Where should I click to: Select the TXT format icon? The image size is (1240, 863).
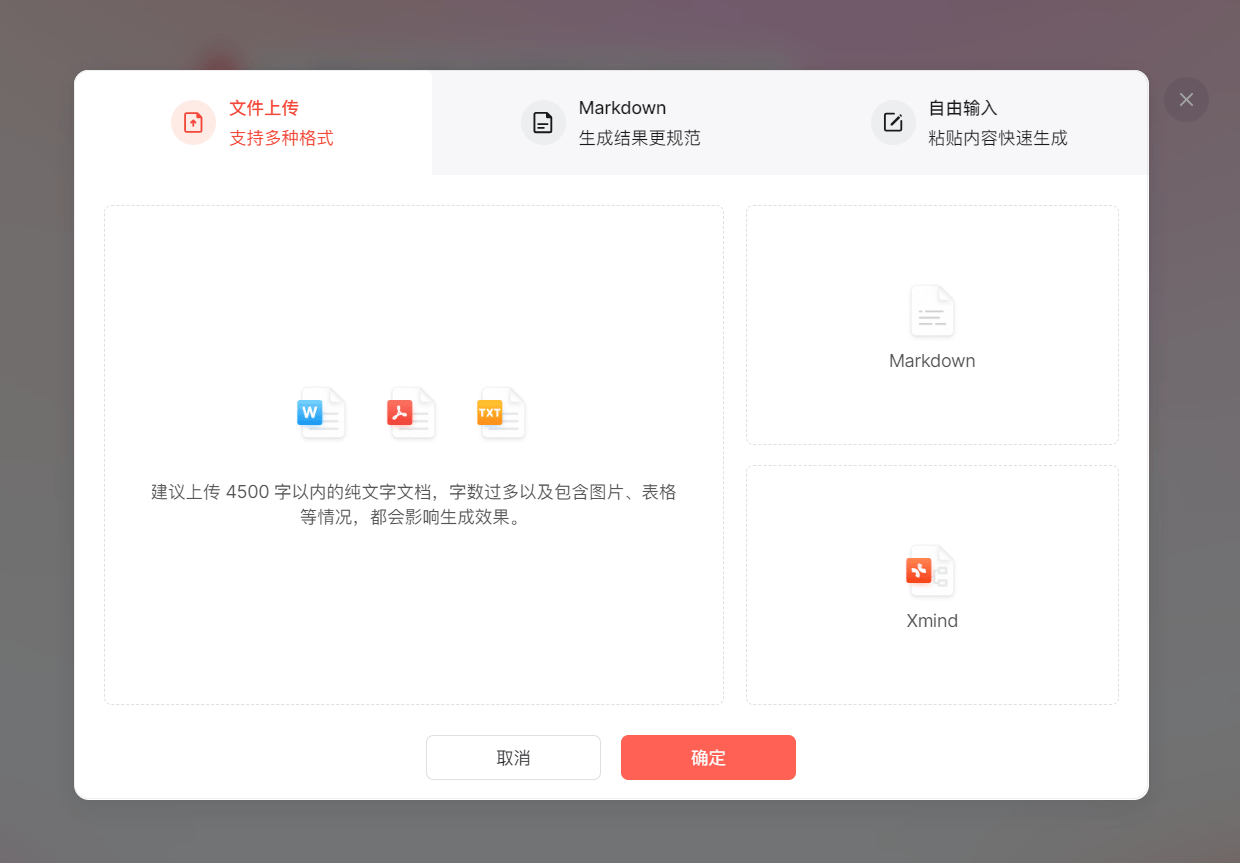pyautogui.click(x=500, y=413)
